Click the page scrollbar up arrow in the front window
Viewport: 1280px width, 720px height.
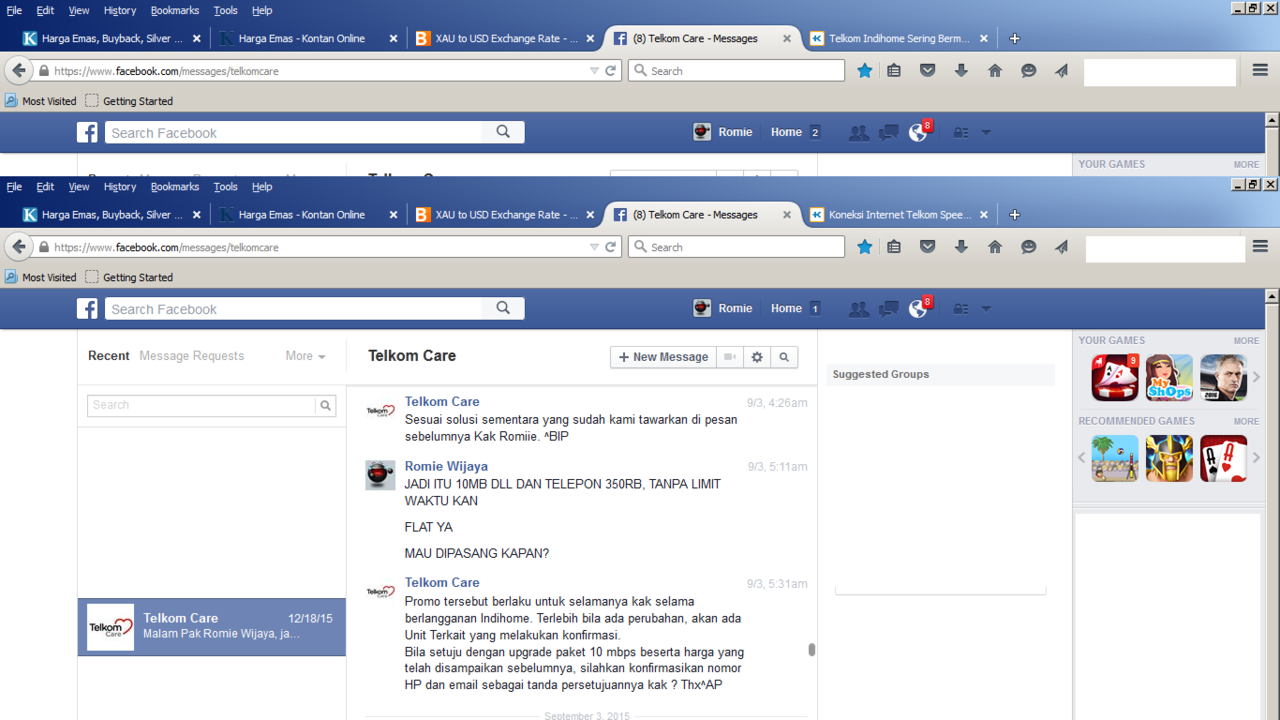tap(1272, 297)
